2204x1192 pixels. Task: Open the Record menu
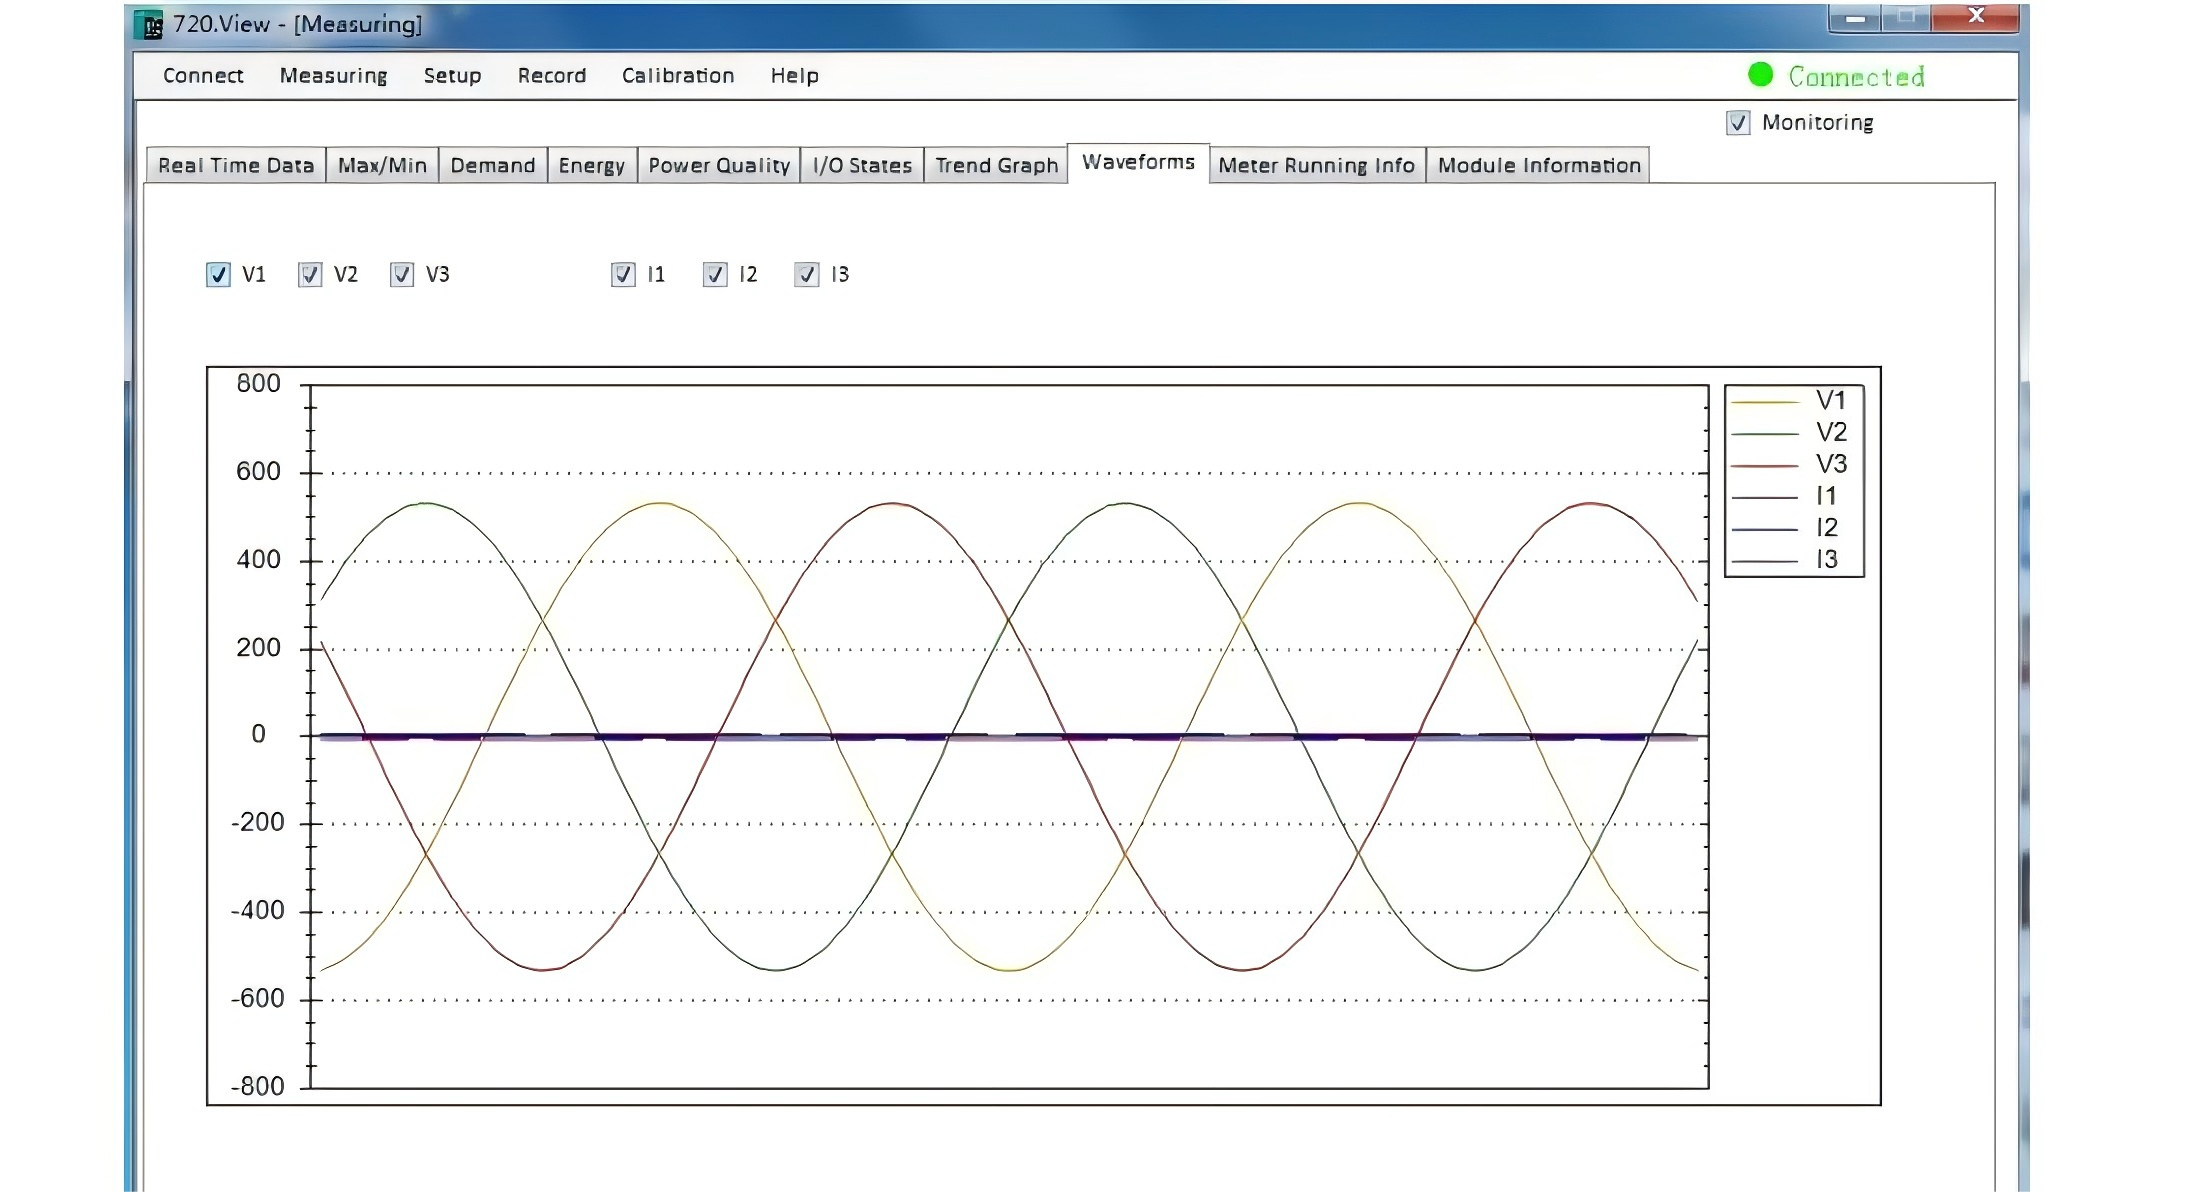pyautogui.click(x=552, y=76)
